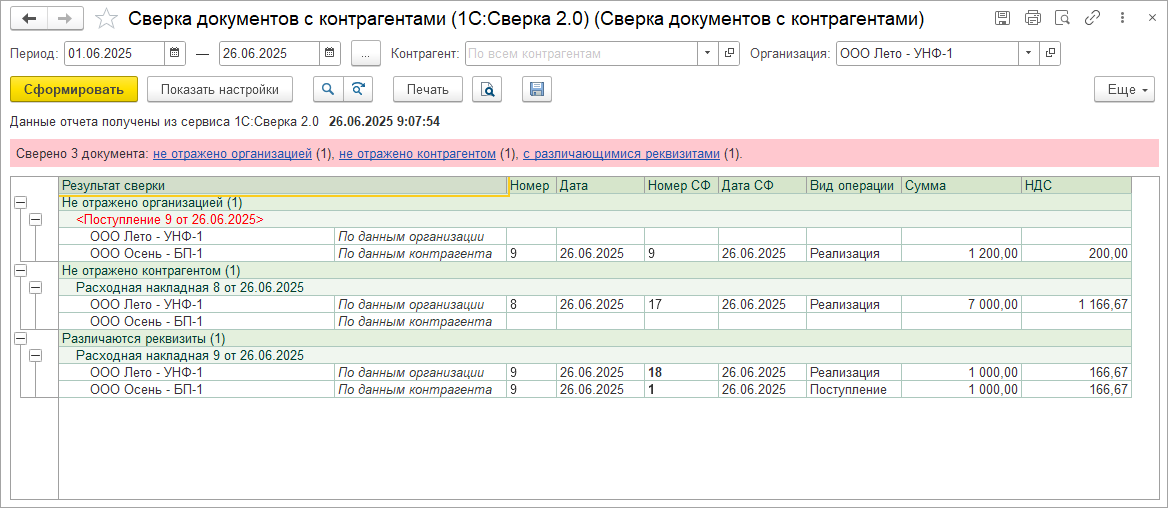The height and width of the screenshot is (508, 1168).
Task: Collapse group Не отражено контрагентом (1)
Action: pyautogui.click(x=21, y=270)
